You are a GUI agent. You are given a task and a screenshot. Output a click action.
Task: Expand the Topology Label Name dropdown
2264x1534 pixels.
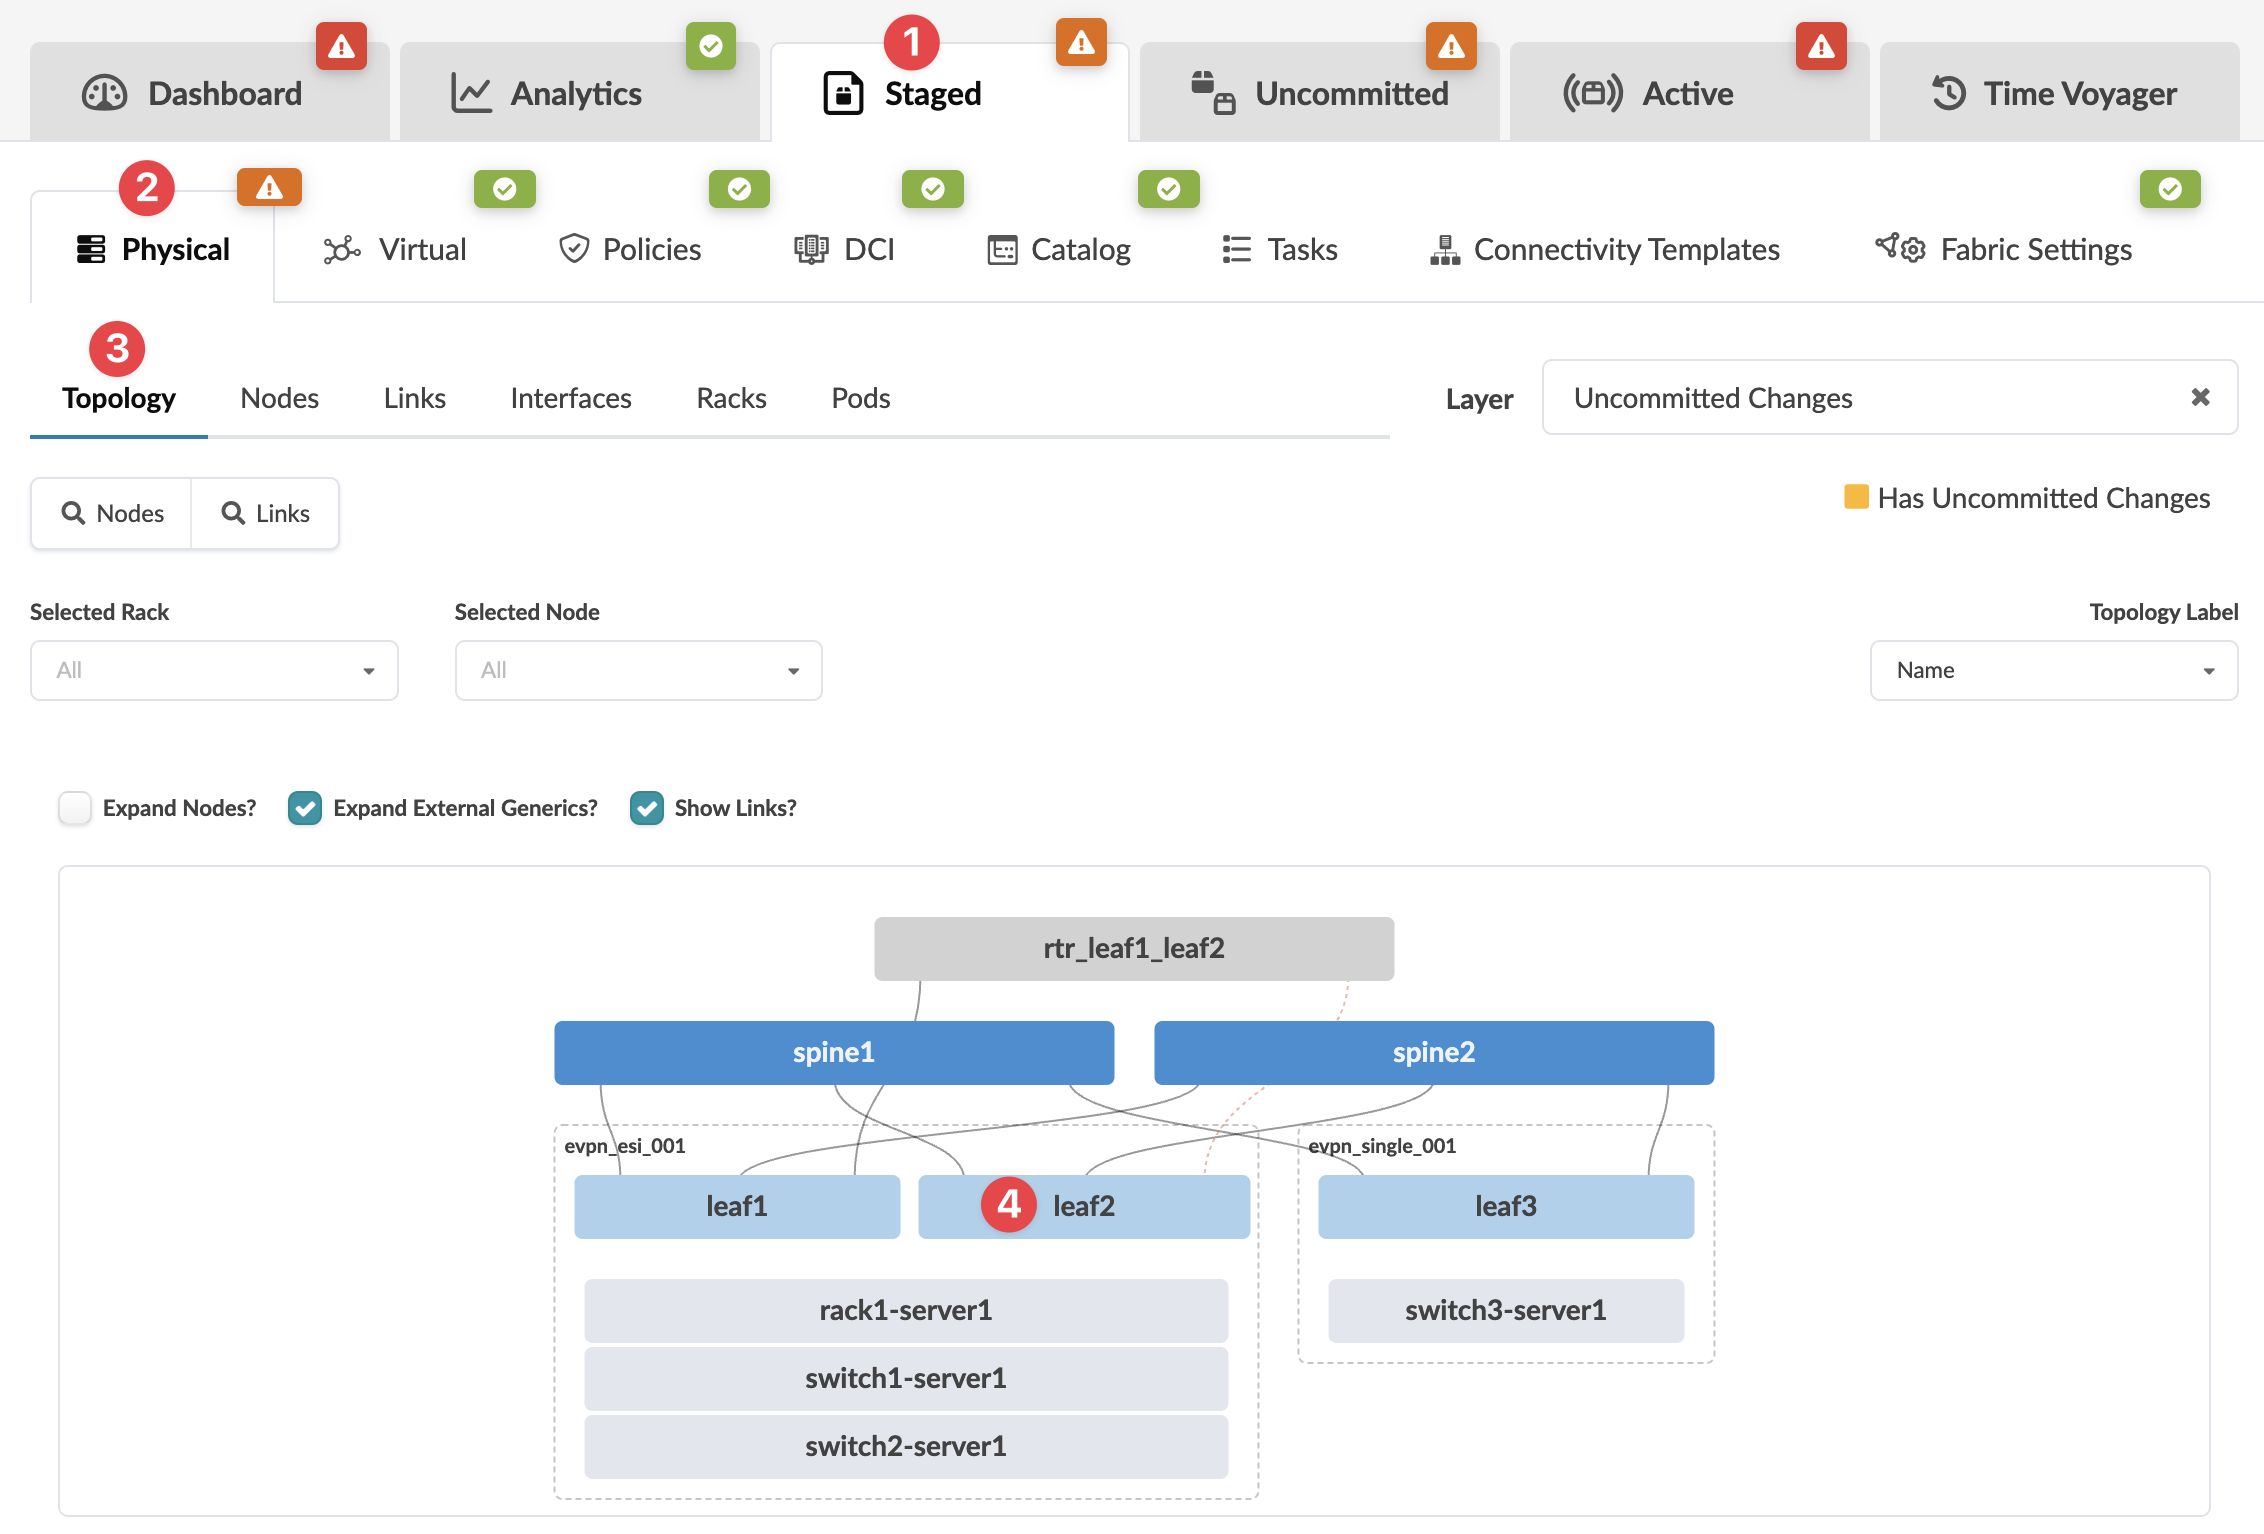tap(2053, 670)
